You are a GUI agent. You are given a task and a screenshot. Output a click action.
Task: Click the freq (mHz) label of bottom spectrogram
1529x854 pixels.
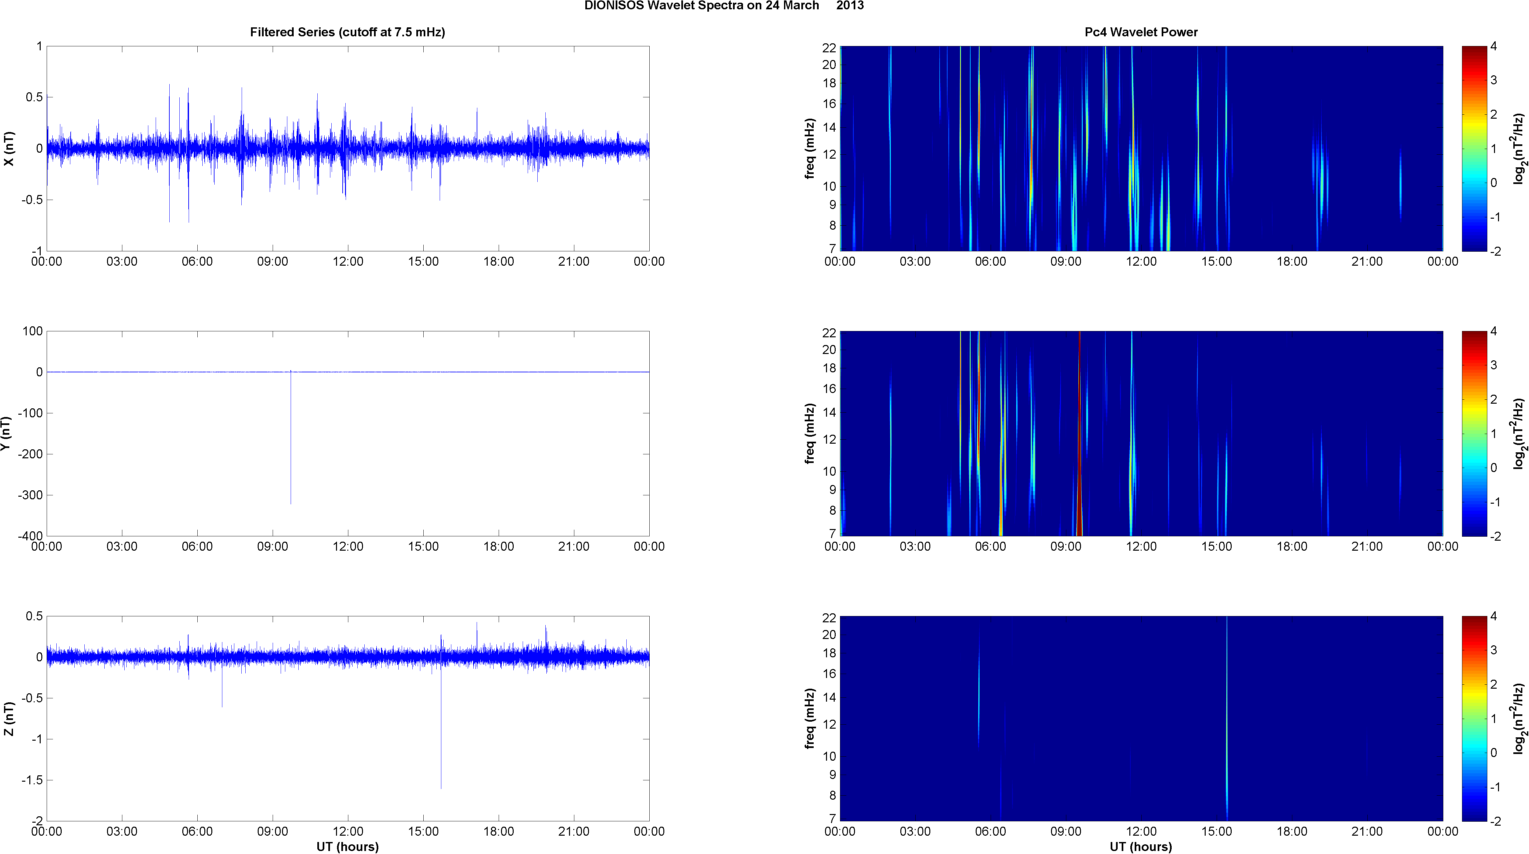pos(809,719)
